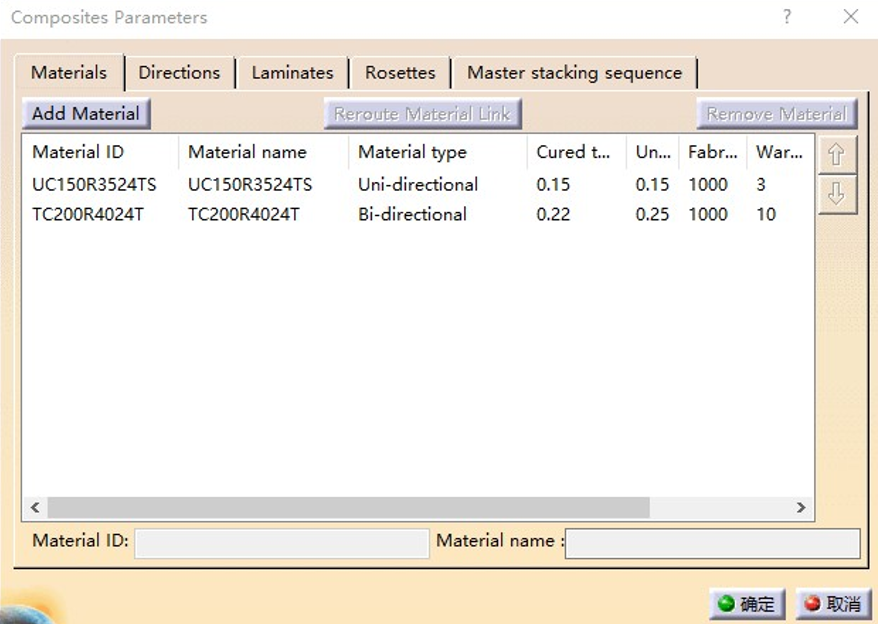
Task: Click the Uni-directional type cell
Action: 418,184
